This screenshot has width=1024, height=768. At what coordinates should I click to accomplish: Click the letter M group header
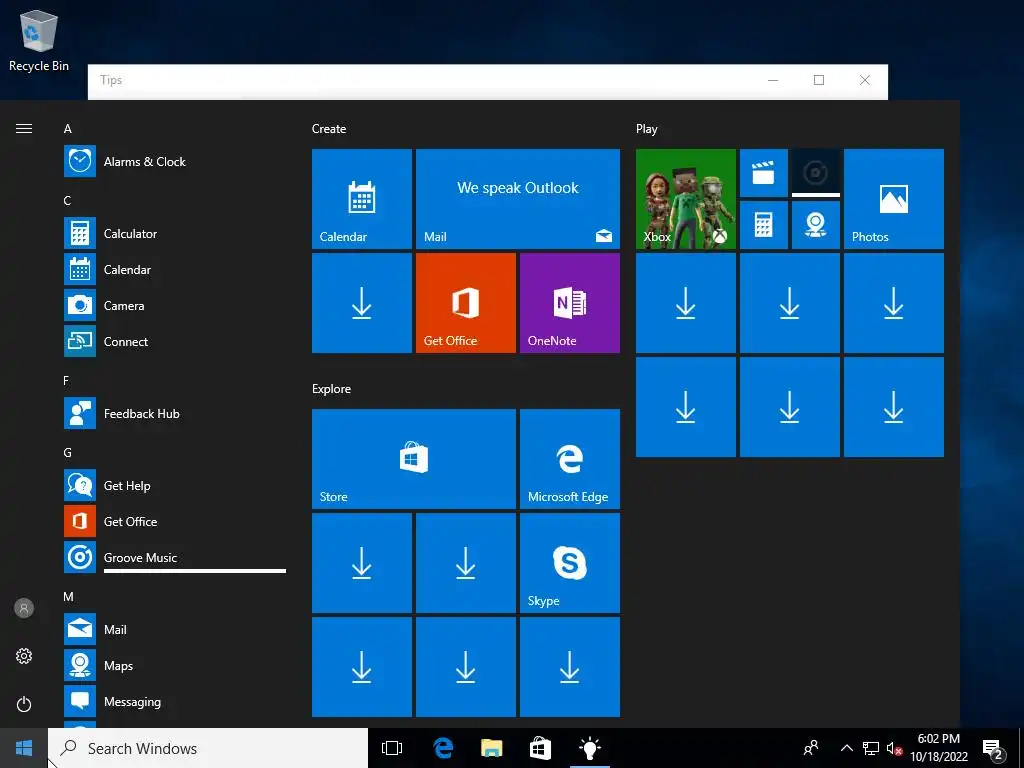click(69, 596)
